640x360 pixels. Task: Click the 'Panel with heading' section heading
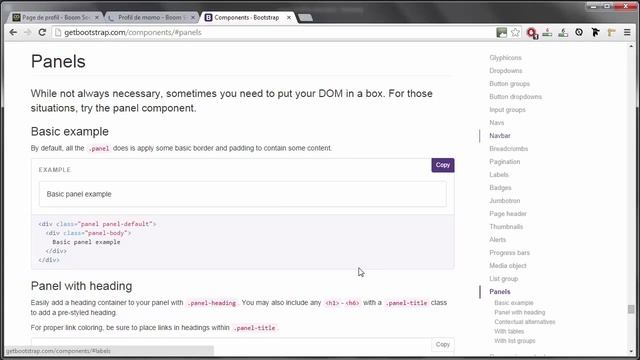[x=82, y=286]
